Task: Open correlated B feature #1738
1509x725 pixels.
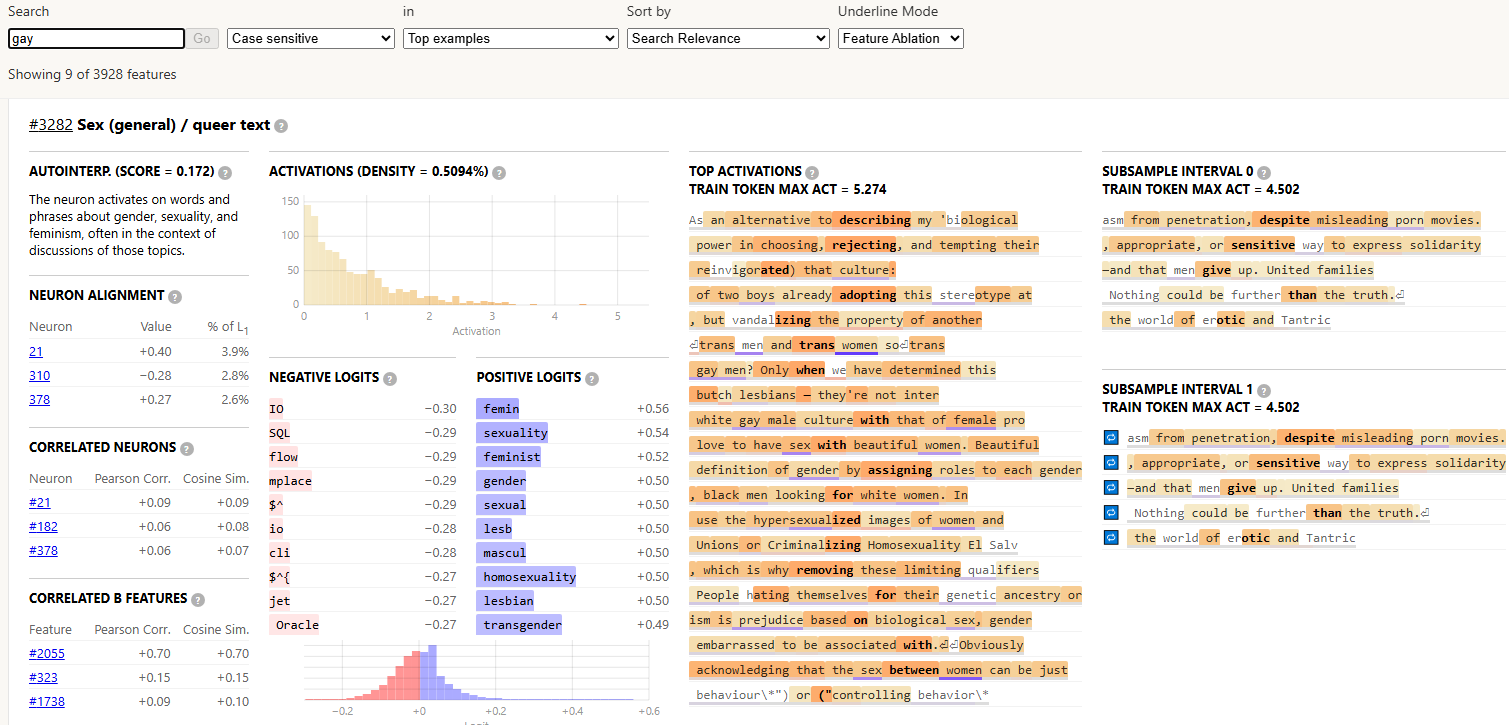Action: tap(46, 701)
